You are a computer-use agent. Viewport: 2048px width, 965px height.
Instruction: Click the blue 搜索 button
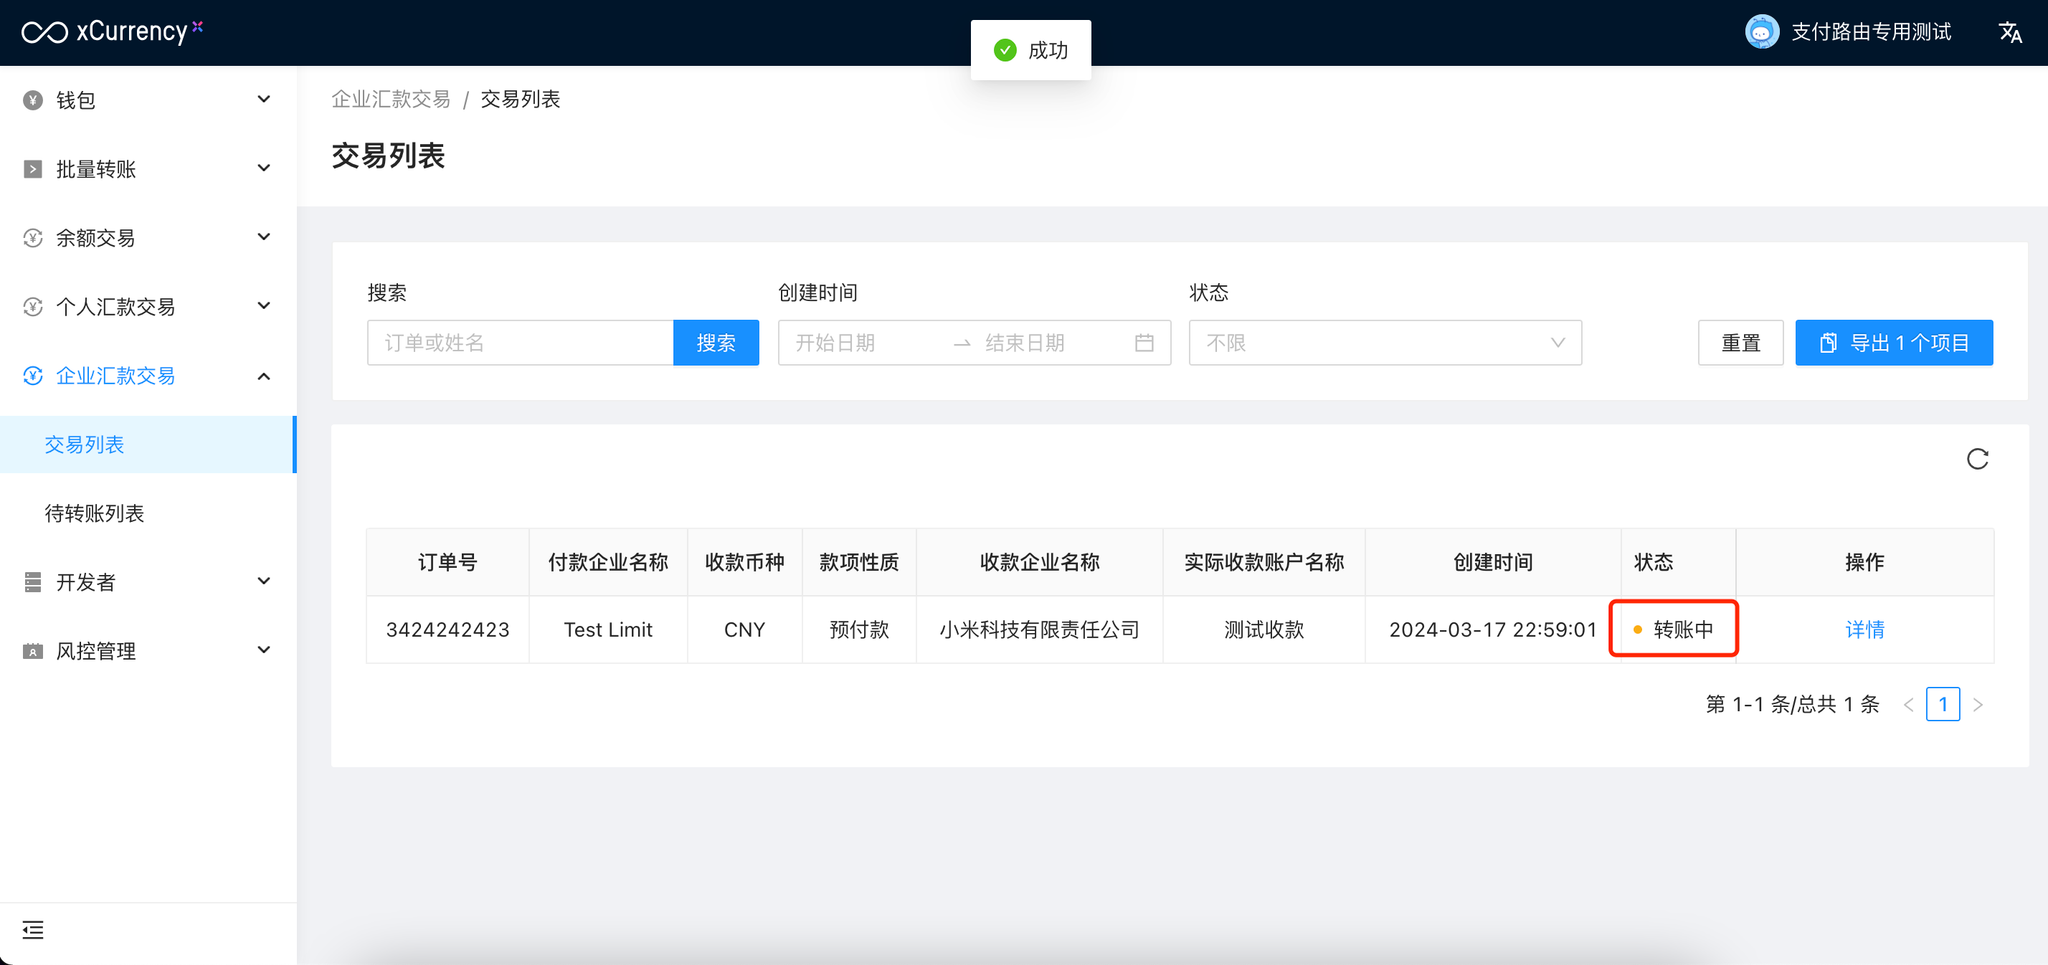click(716, 343)
